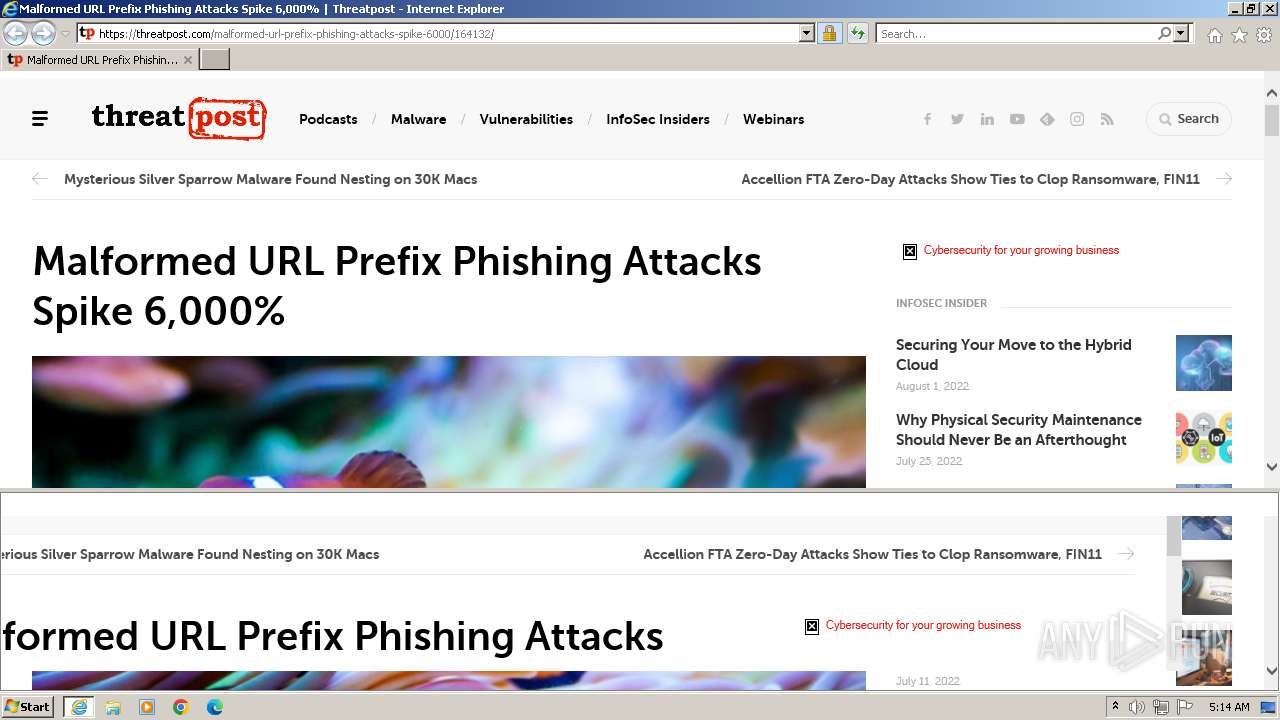Open Webinars menu item
The width and height of the screenshot is (1280, 720).
click(773, 119)
